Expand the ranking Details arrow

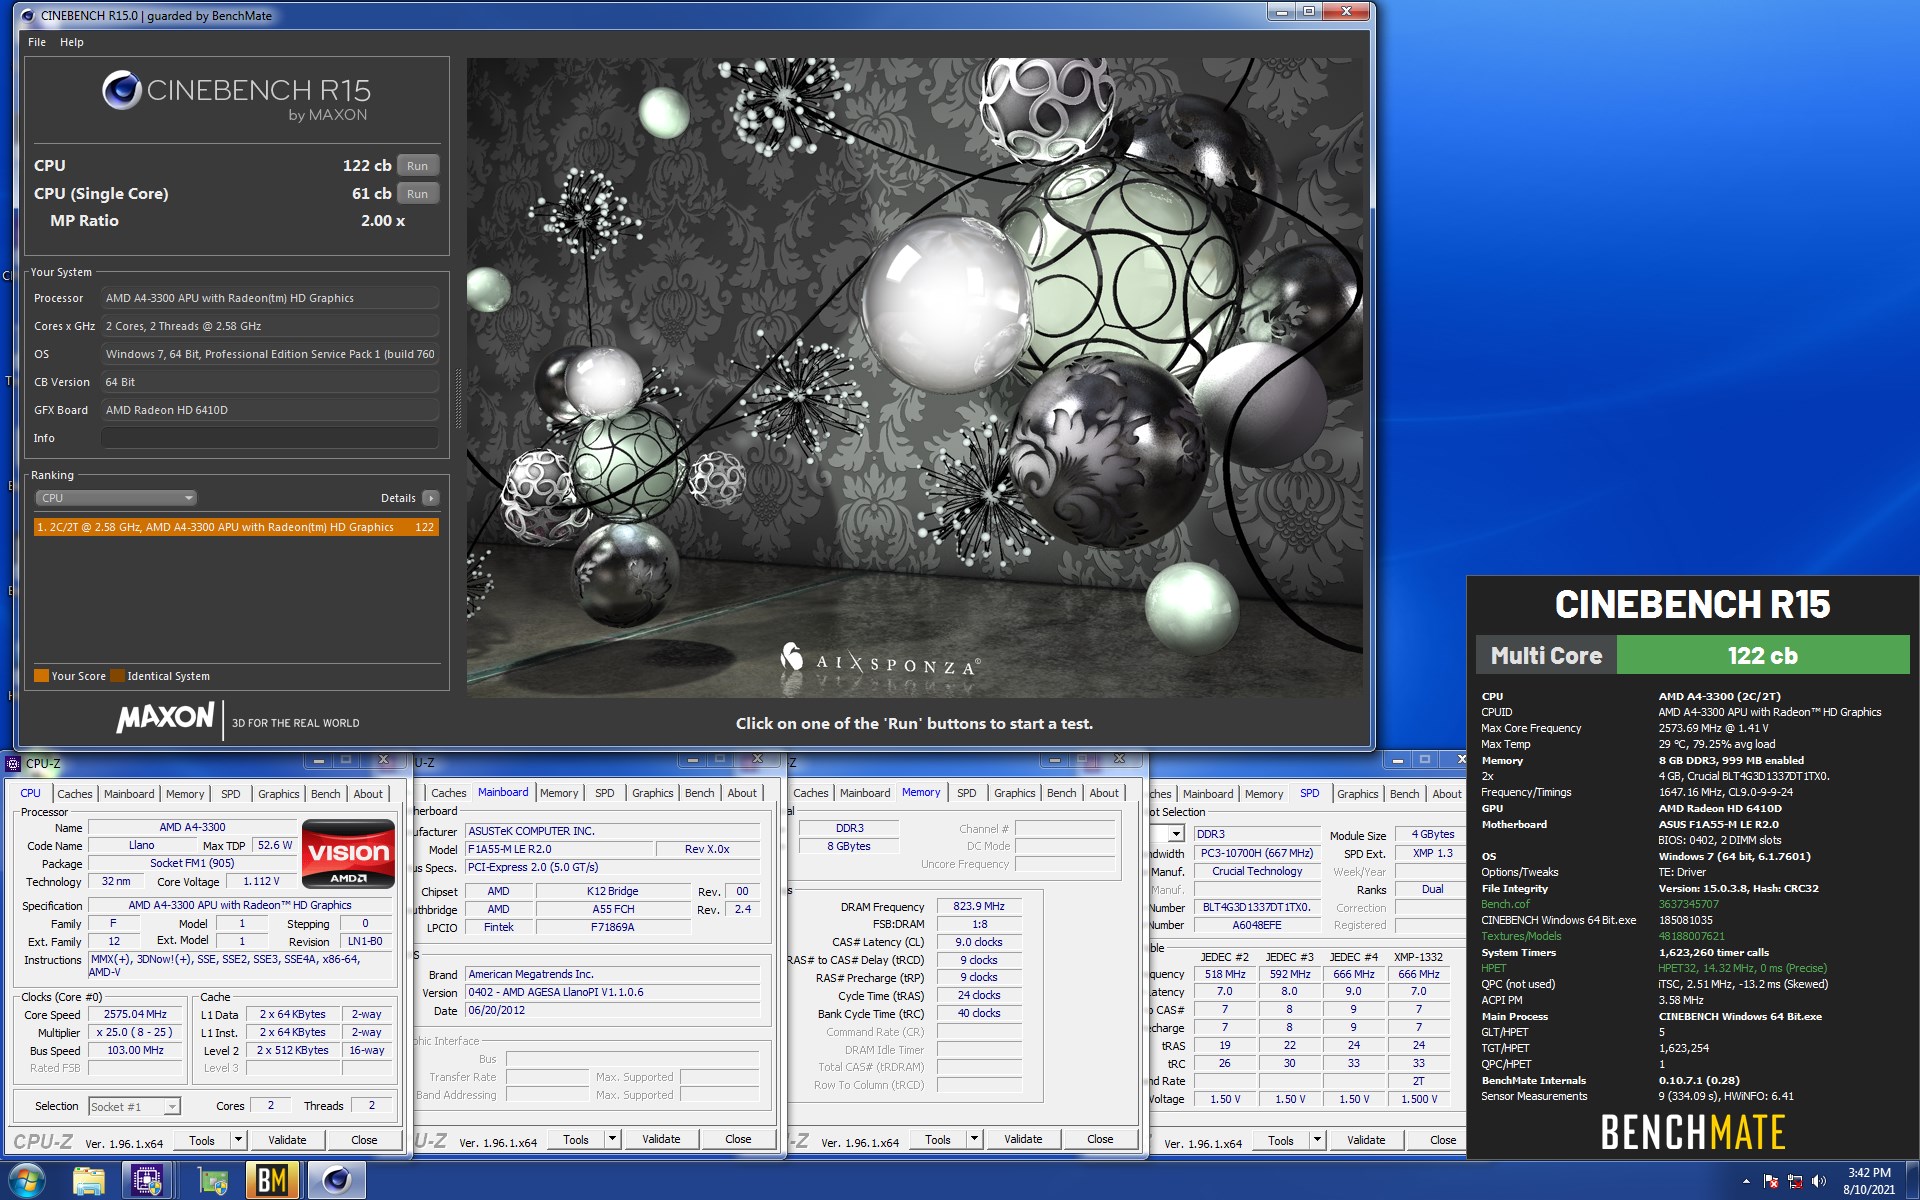tap(431, 498)
